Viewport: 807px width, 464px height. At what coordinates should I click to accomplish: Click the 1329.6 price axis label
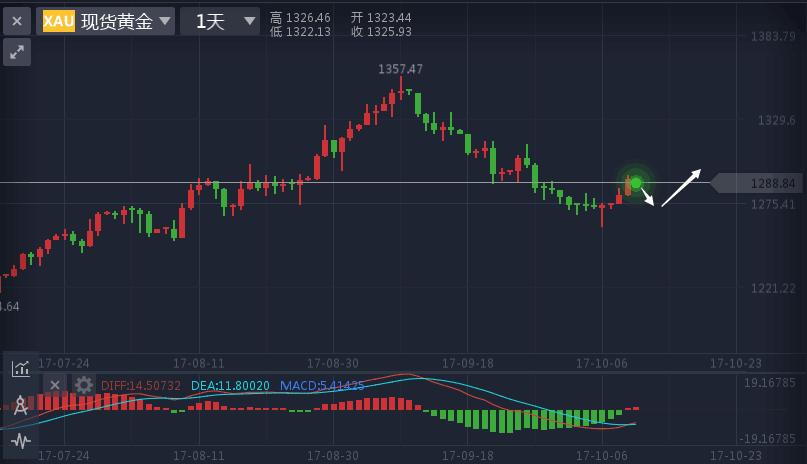coord(776,120)
